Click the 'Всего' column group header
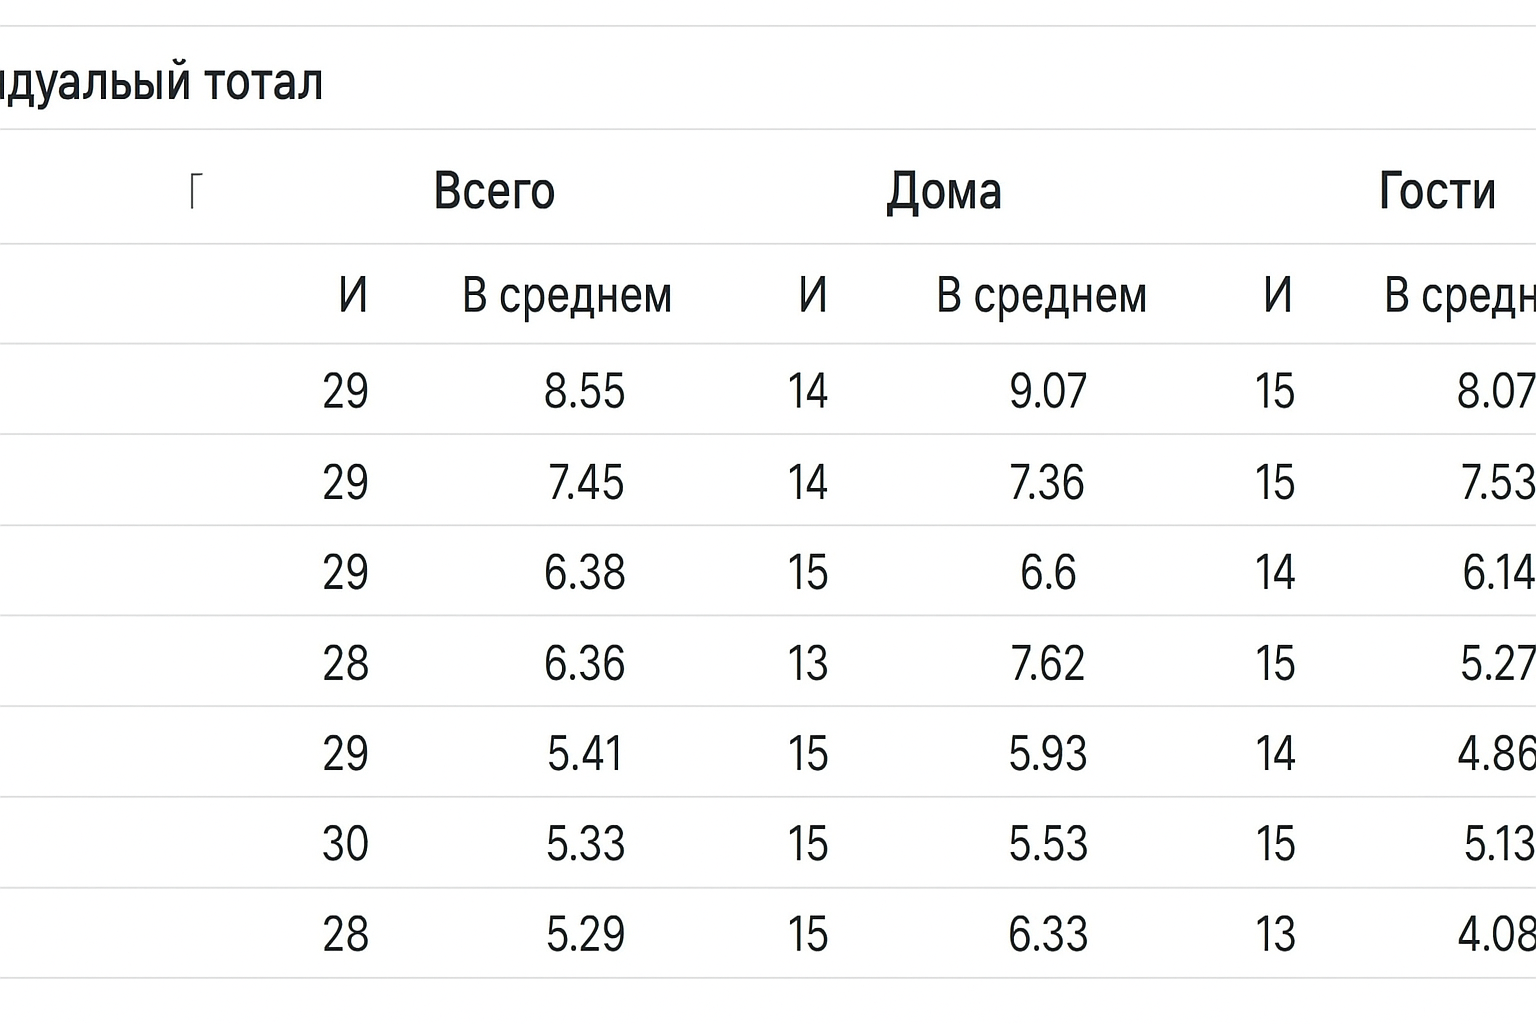Image resolution: width=1536 pixels, height=1024 pixels. pyautogui.click(x=494, y=191)
